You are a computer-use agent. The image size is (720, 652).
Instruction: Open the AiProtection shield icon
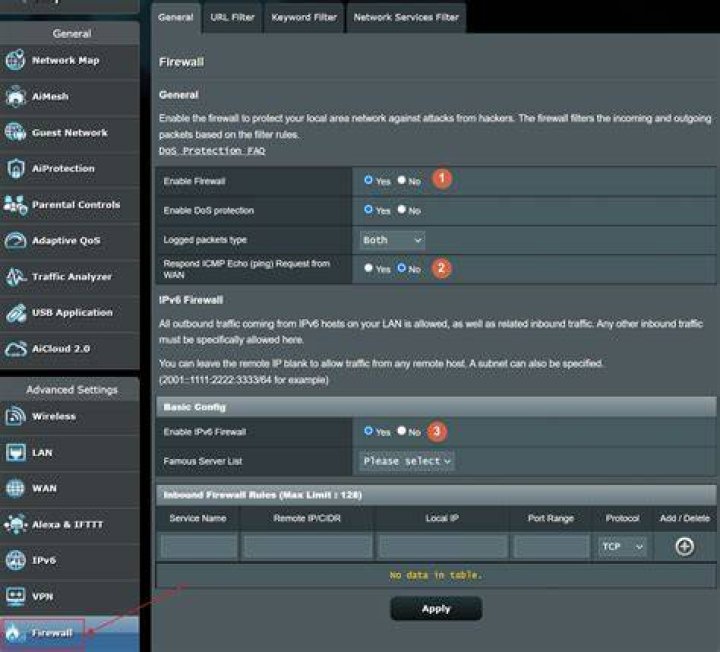coord(15,169)
